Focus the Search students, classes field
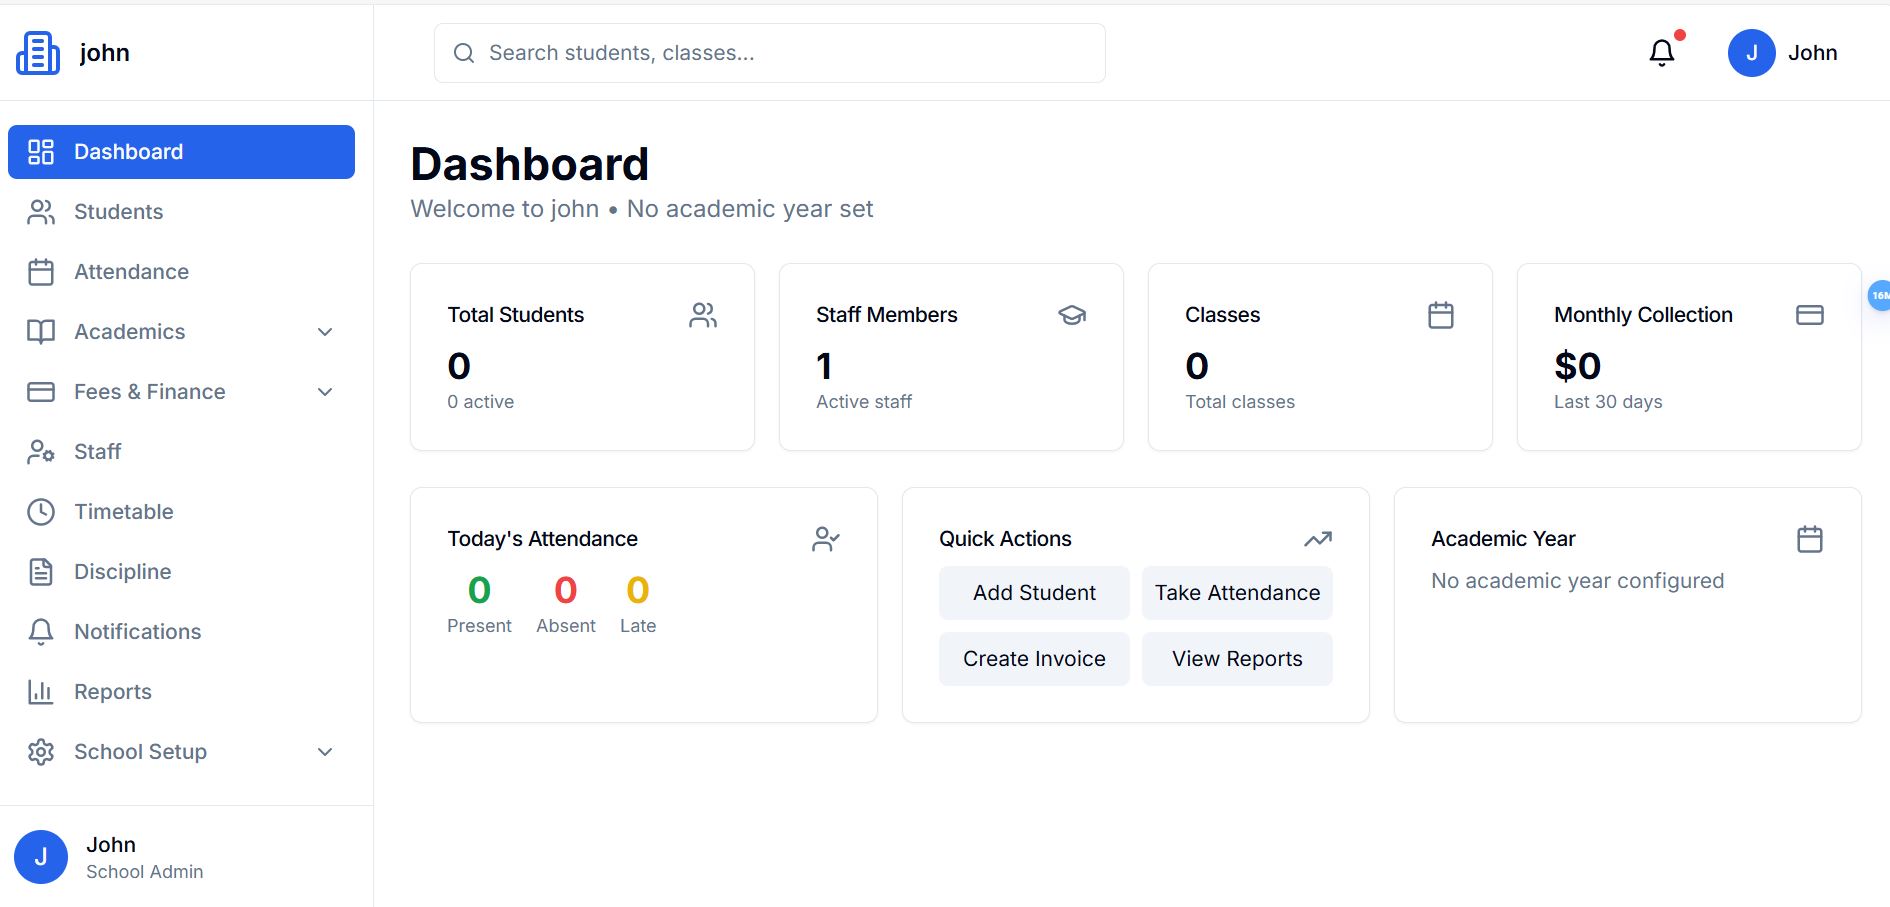 [770, 53]
